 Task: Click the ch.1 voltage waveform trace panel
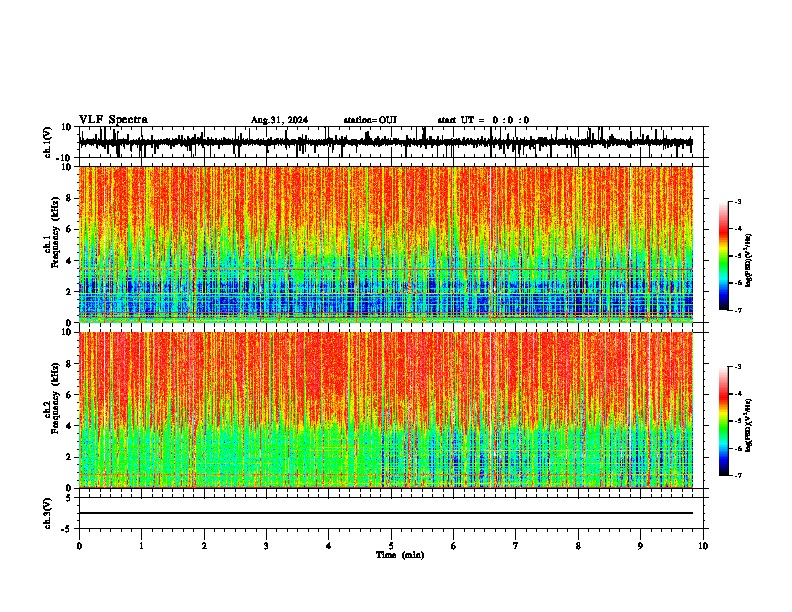[391, 142]
